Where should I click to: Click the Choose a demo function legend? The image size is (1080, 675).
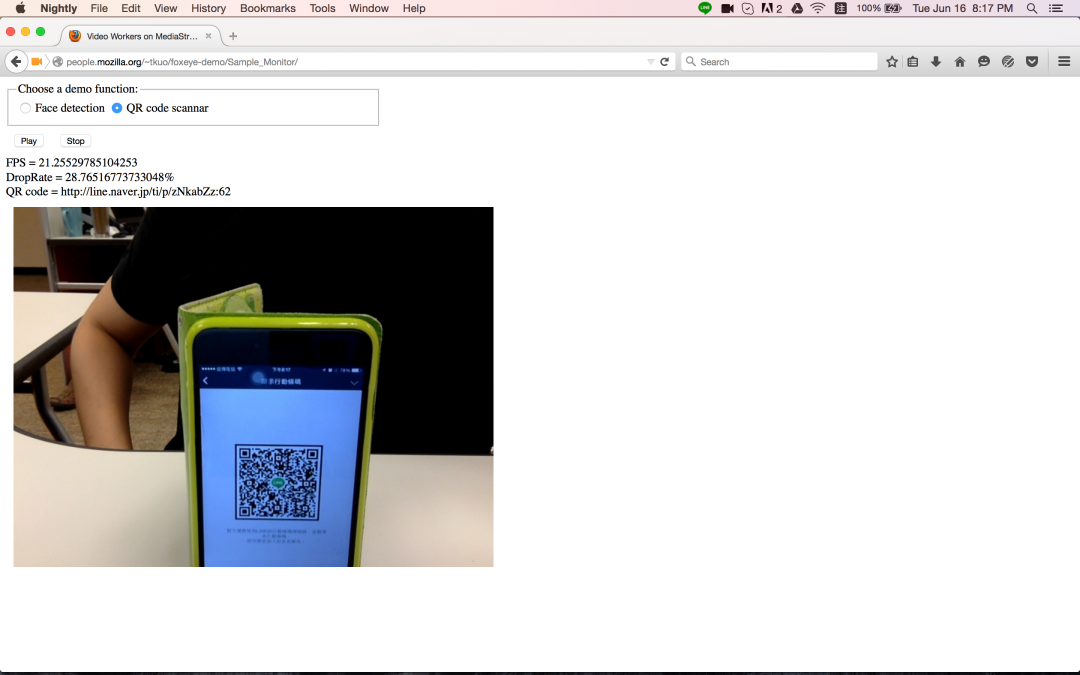tap(78, 89)
